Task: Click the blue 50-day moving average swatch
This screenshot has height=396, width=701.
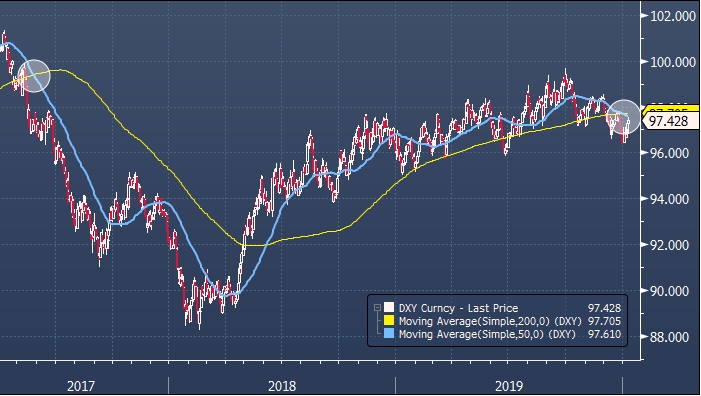Action: (389, 333)
